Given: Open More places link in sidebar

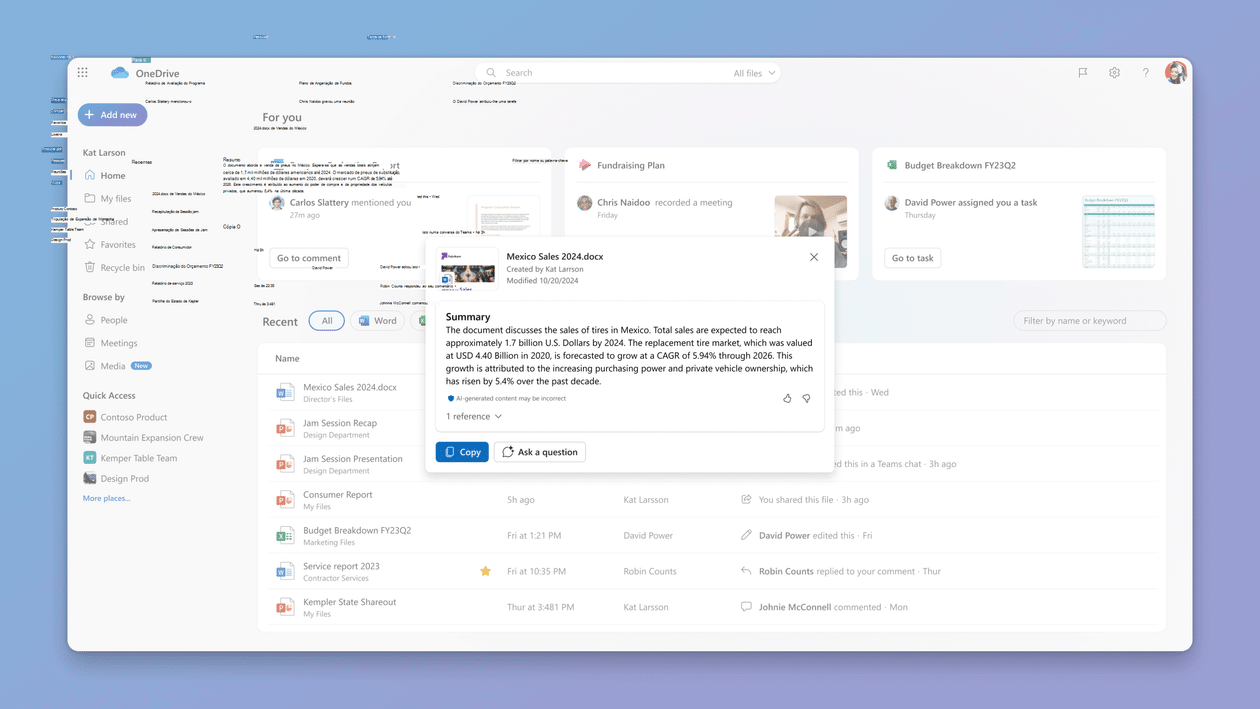Looking at the screenshot, I should point(106,497).
